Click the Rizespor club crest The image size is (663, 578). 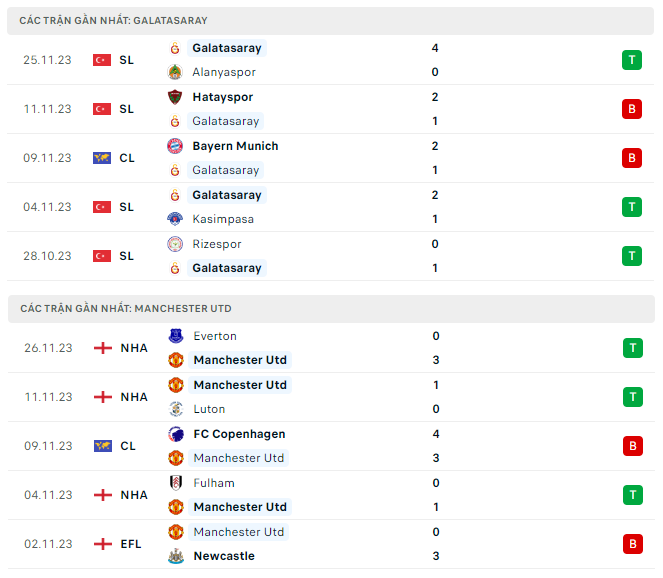pyautogui.click(x=175, y=244)
